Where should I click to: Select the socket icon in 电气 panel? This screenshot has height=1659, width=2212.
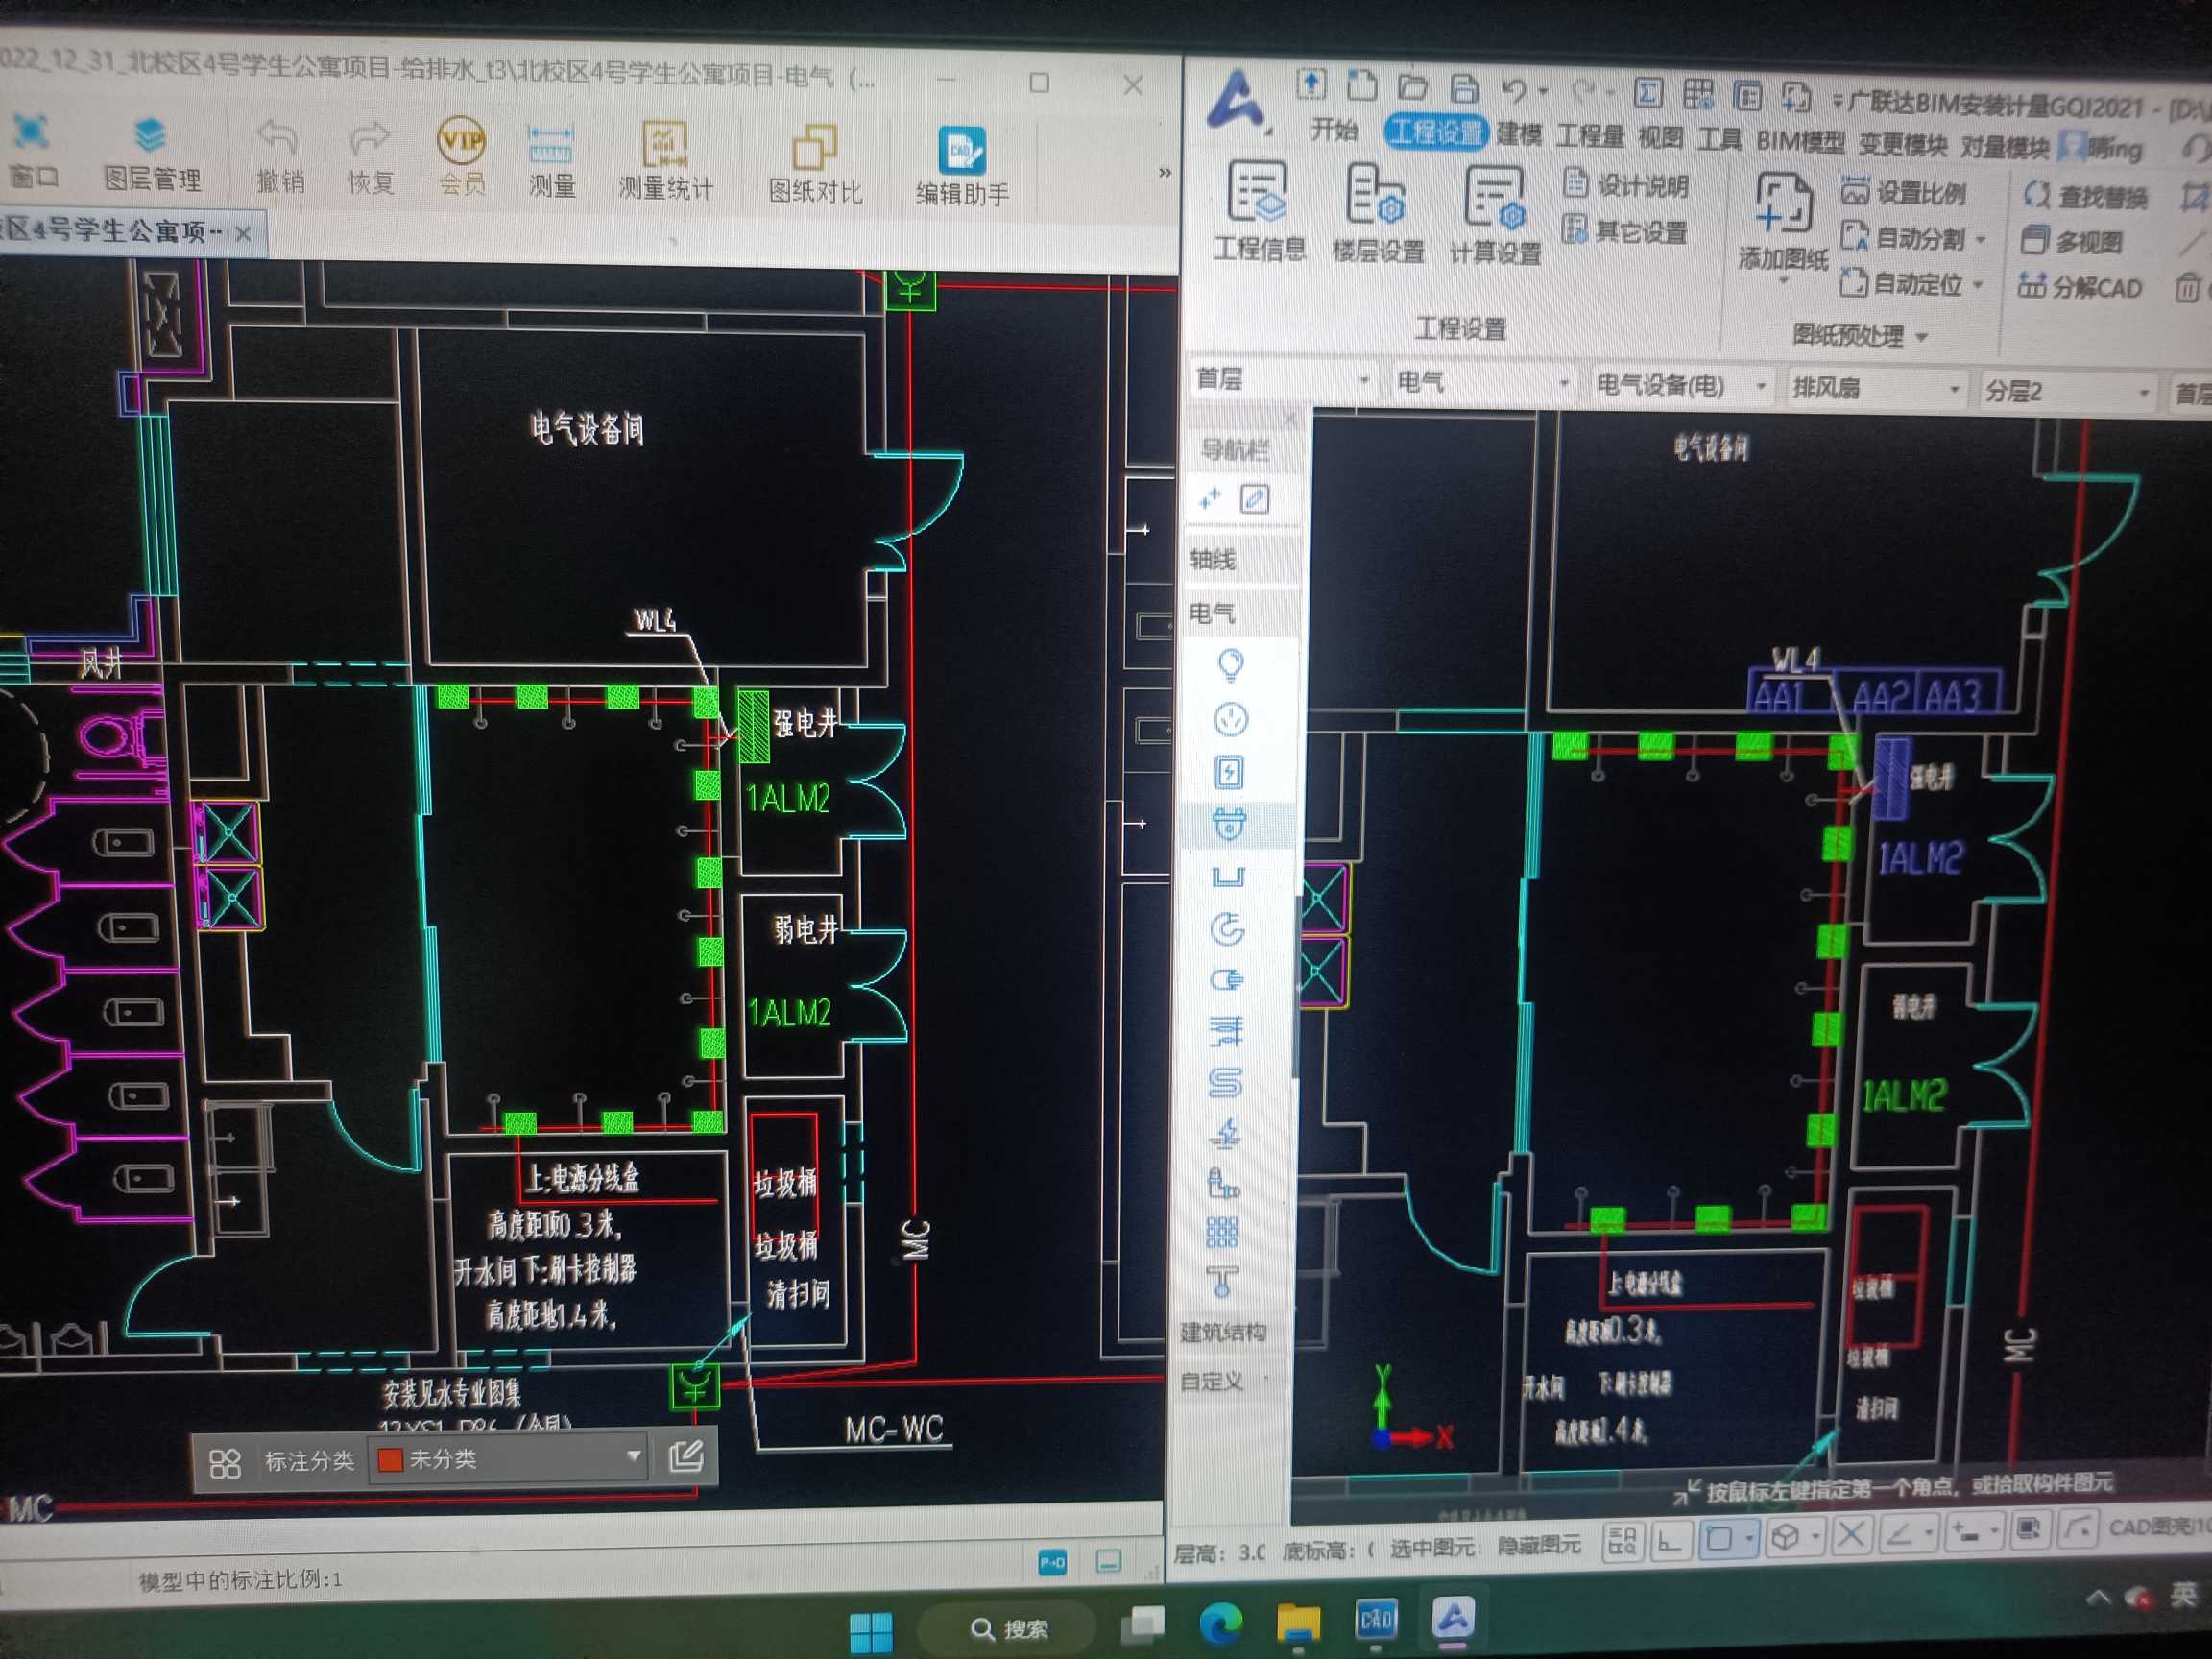[x=1229, y=719]
